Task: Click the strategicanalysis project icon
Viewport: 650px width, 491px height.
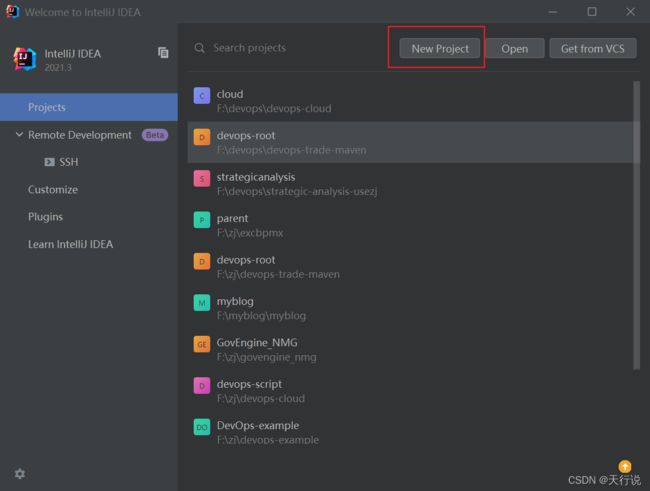Action: (x=202, y=179)
